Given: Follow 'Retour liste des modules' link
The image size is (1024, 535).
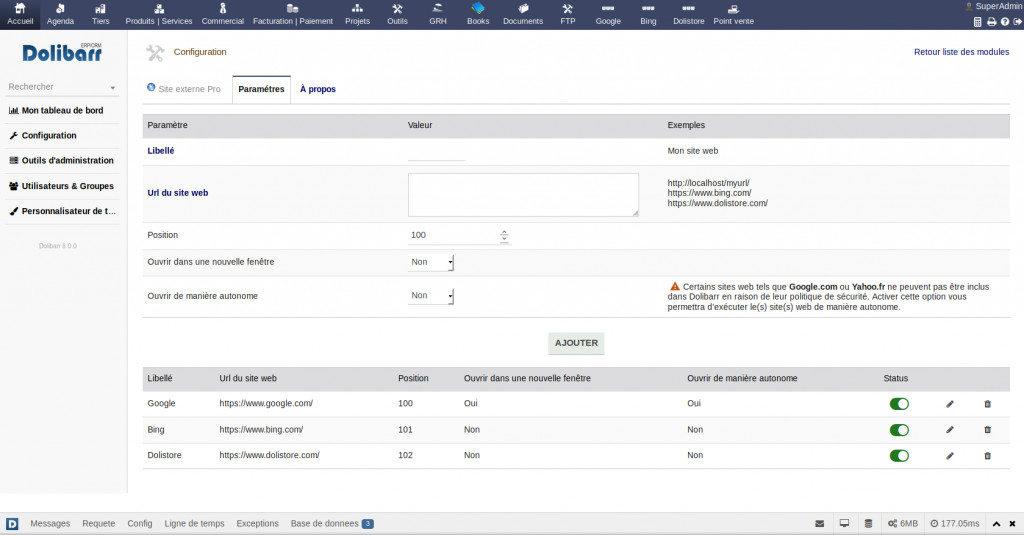Looking at the screenshot, I should click(x=961, y=52).
